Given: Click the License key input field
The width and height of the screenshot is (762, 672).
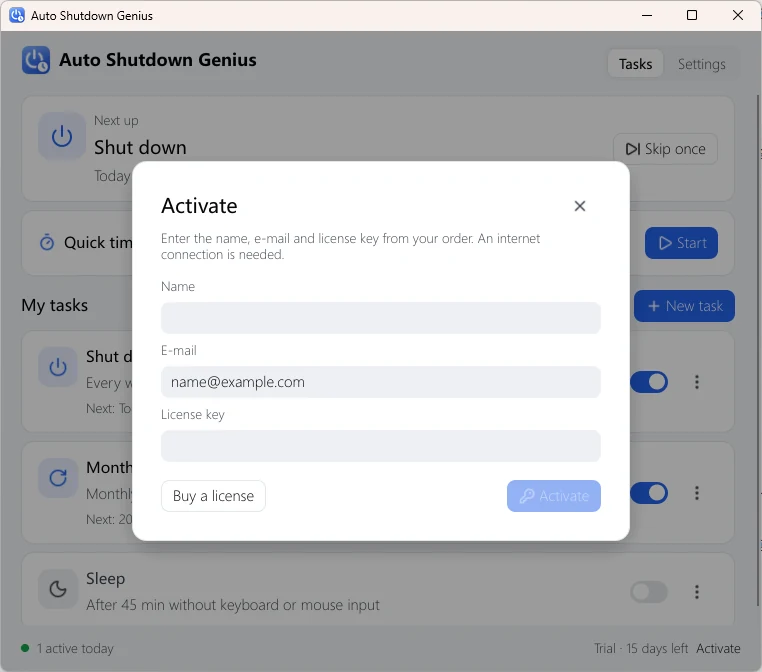Looking at the screenshot, I should (x=381, y=446).
